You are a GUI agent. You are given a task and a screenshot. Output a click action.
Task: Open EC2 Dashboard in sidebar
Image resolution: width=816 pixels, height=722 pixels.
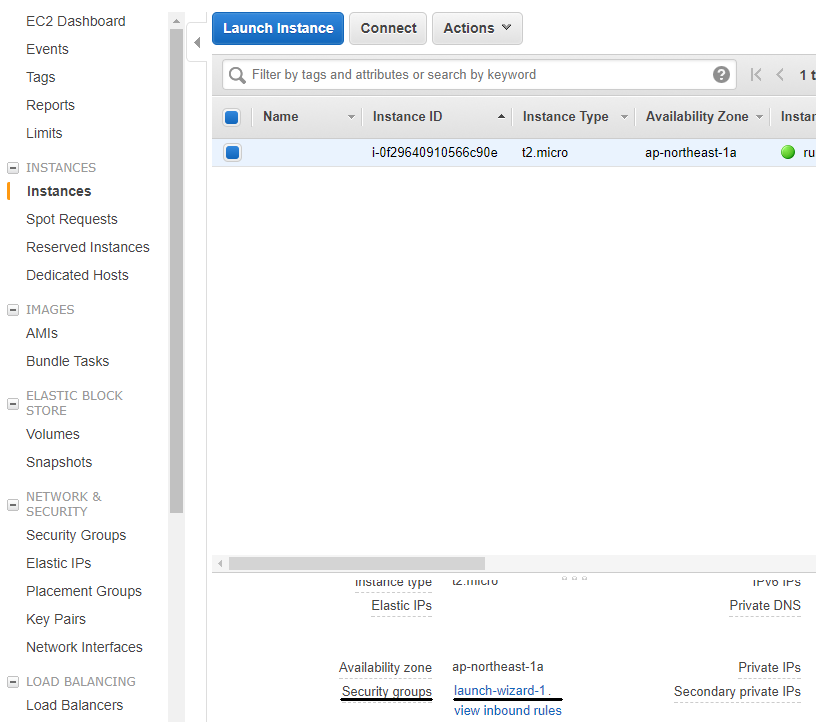[x=75, y=21]
